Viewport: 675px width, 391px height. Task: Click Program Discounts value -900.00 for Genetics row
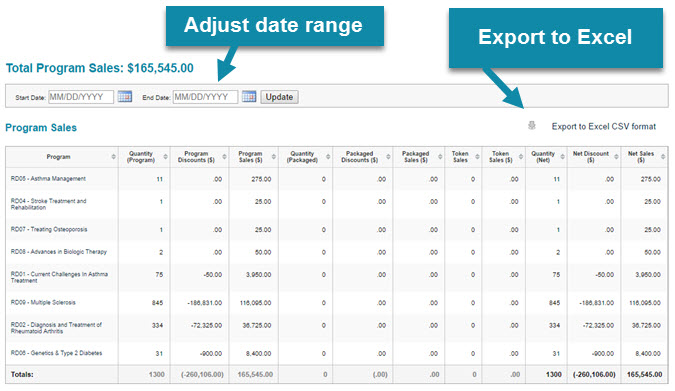point(211,354)
